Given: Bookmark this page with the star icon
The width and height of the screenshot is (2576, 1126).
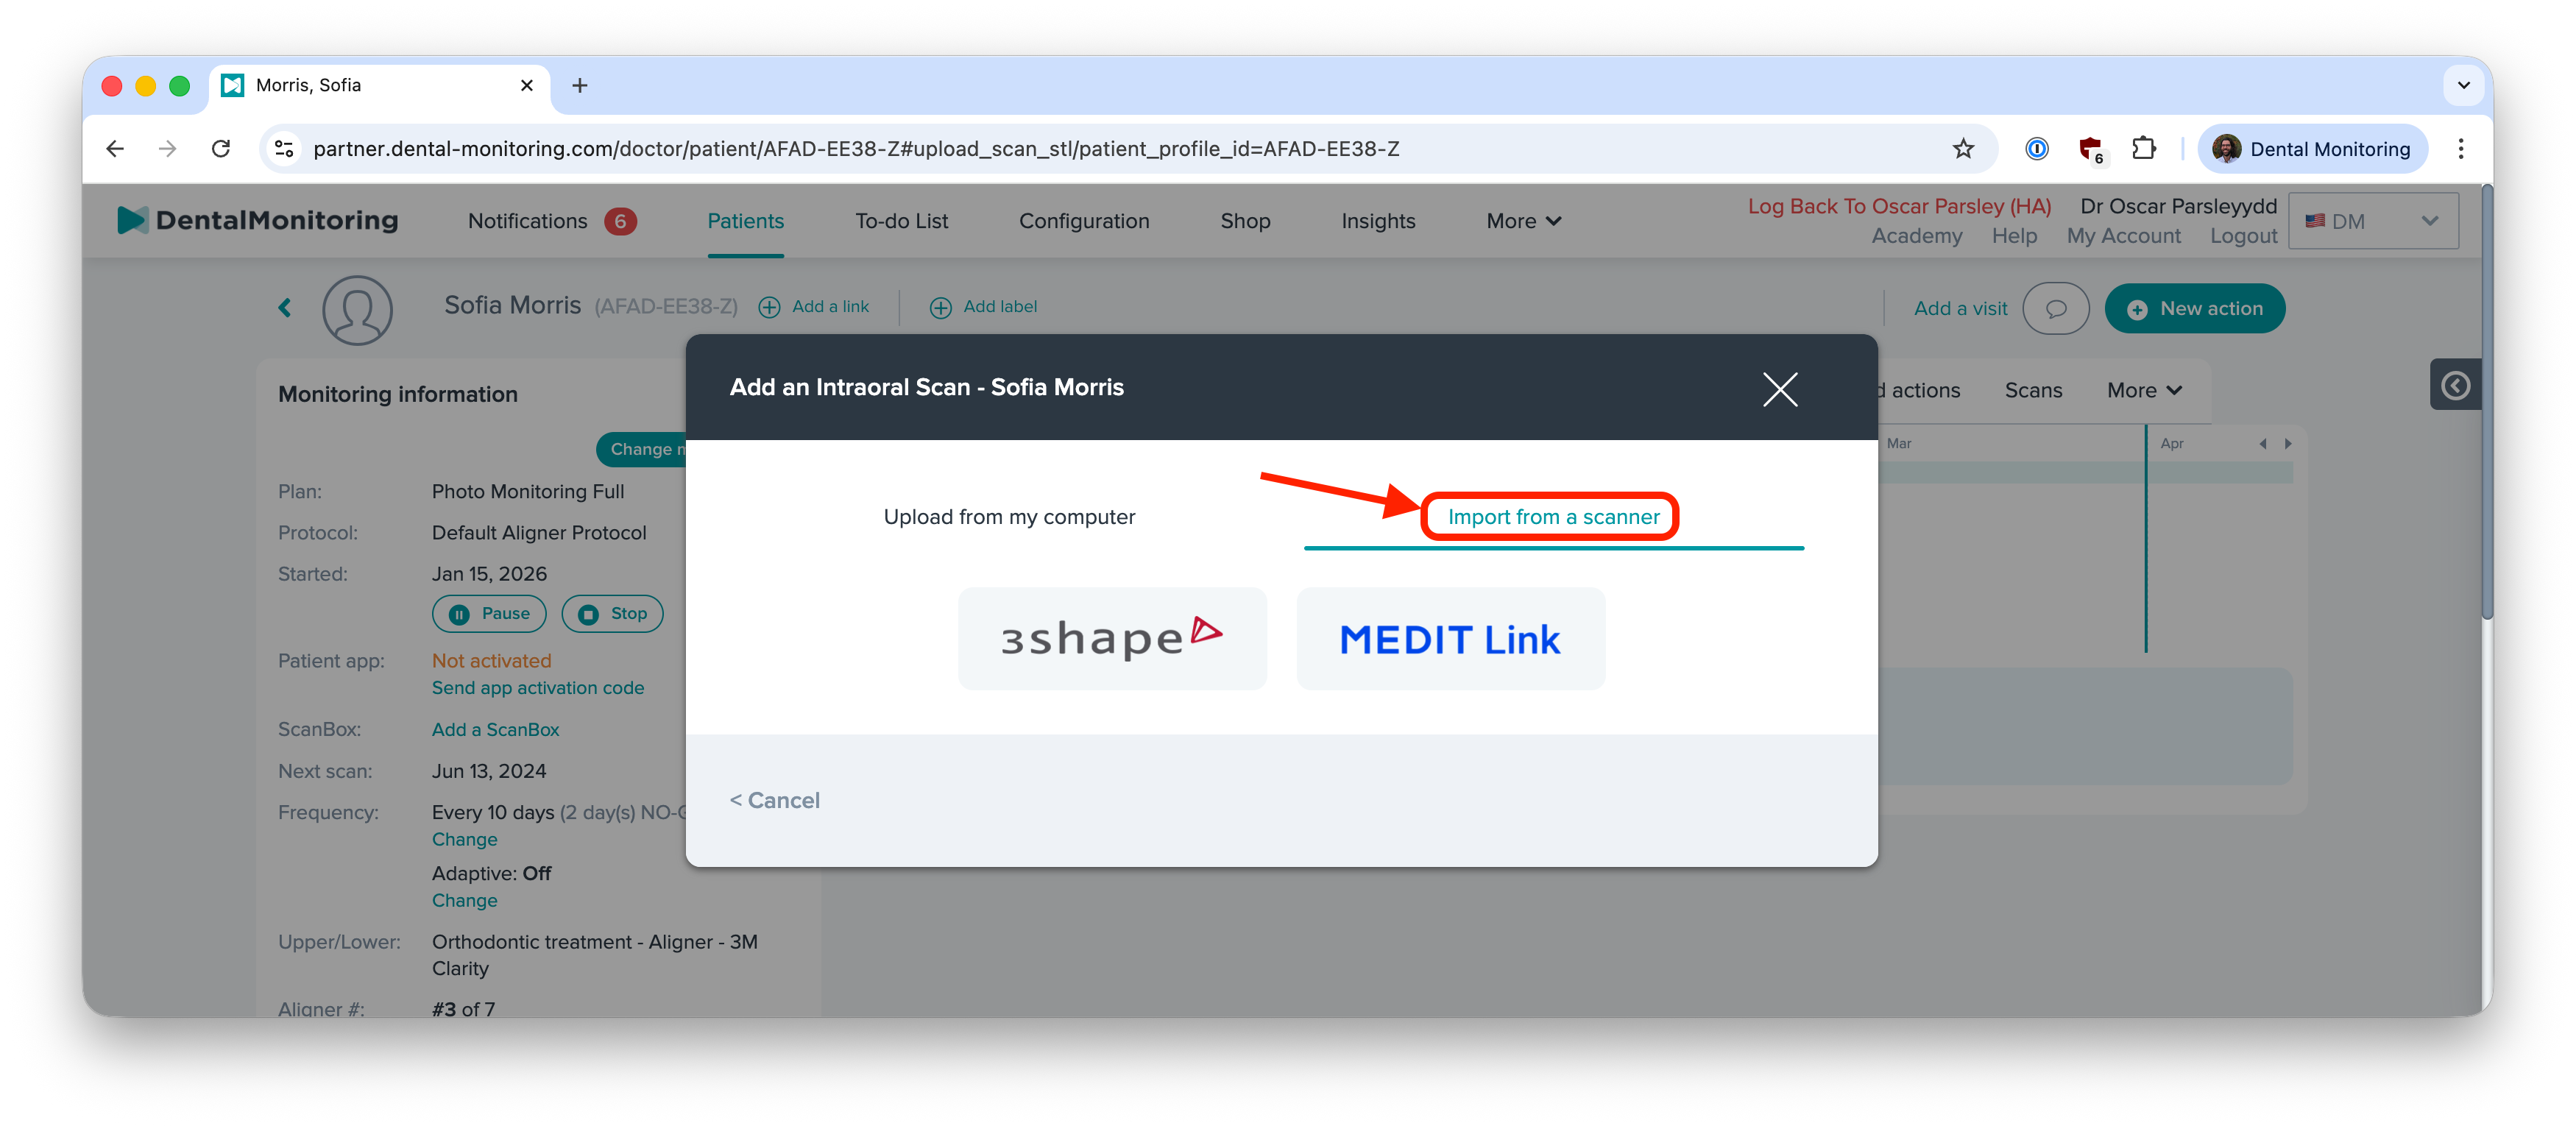Looking at the screenshot, I should click(1963, 149).
